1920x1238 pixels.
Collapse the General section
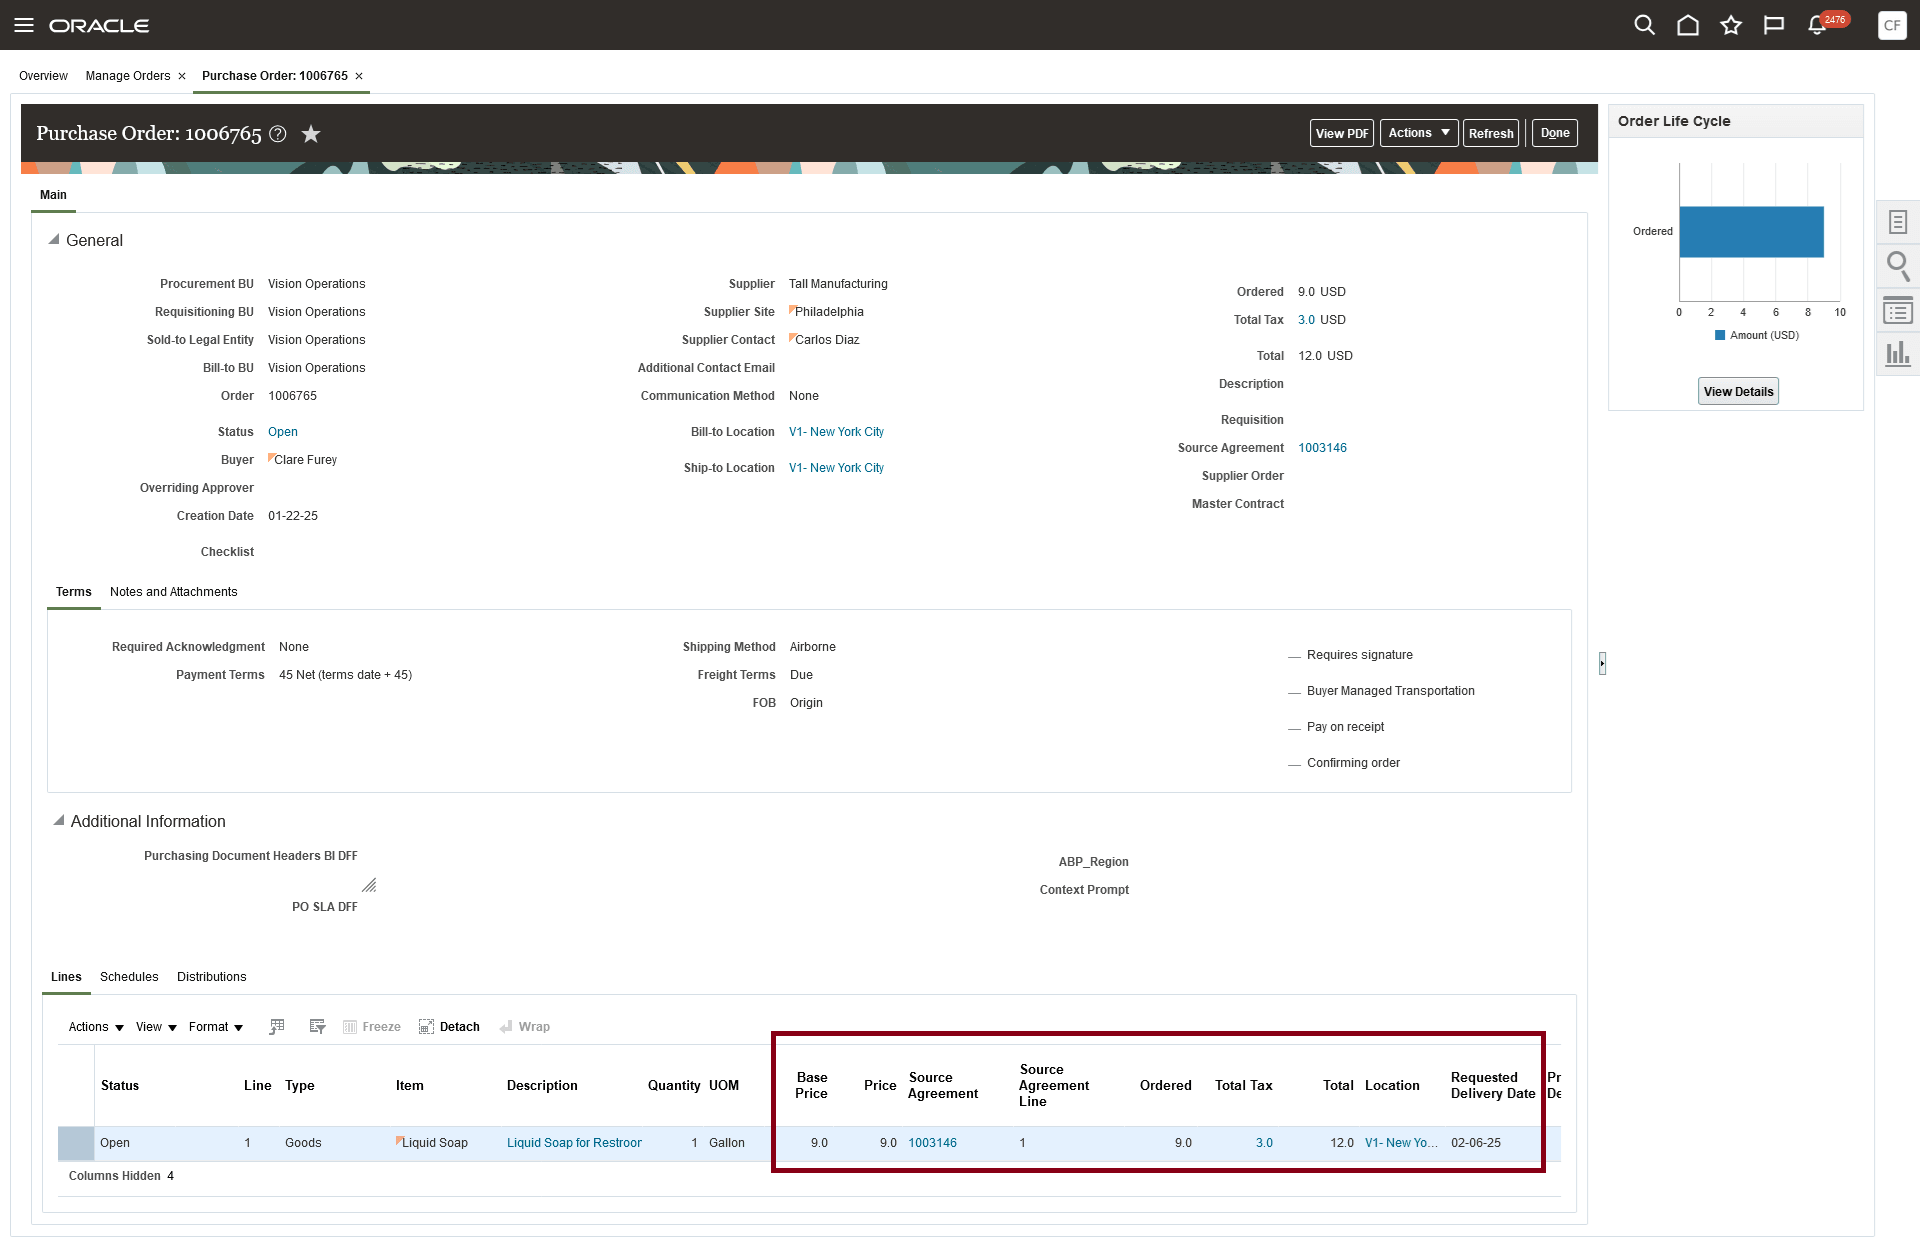pos(54,240)
